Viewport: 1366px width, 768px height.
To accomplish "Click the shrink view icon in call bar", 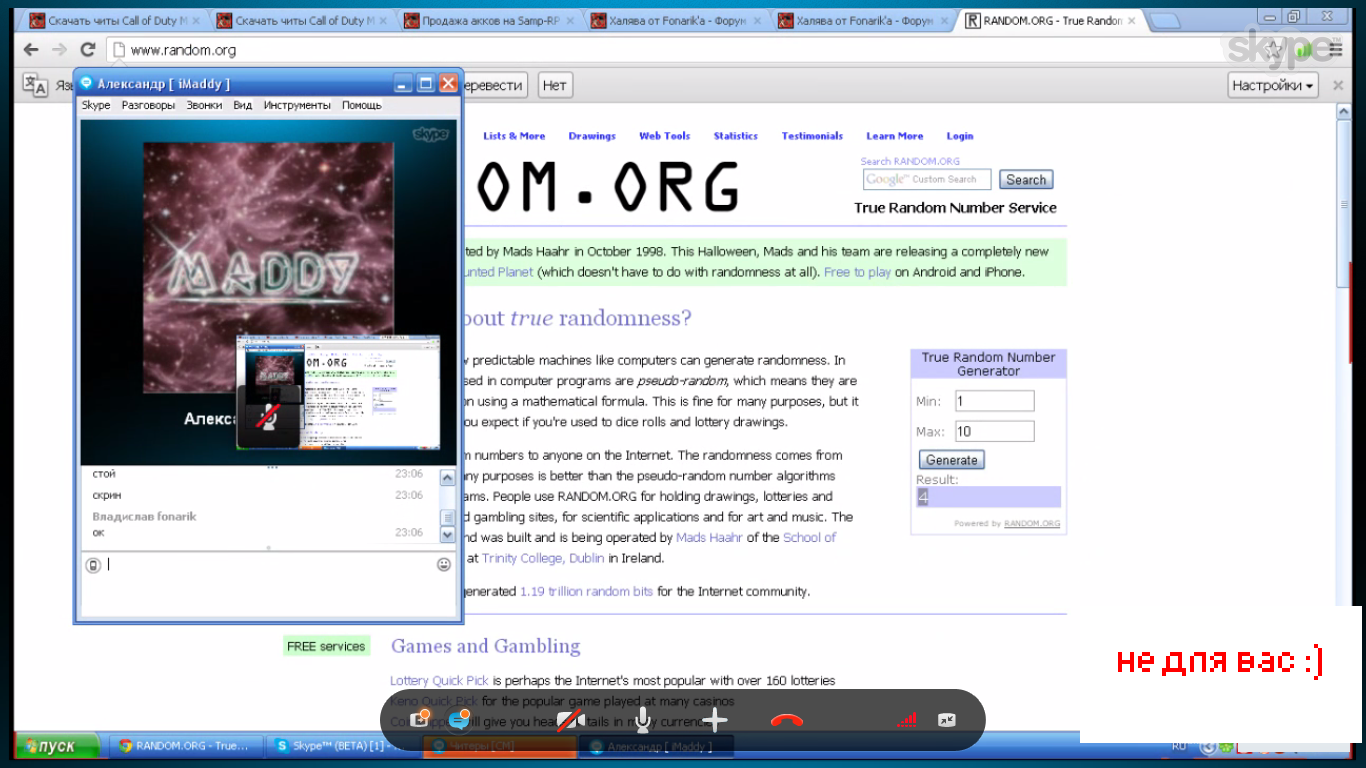I will pyautogui.click(x=946, y=720).
